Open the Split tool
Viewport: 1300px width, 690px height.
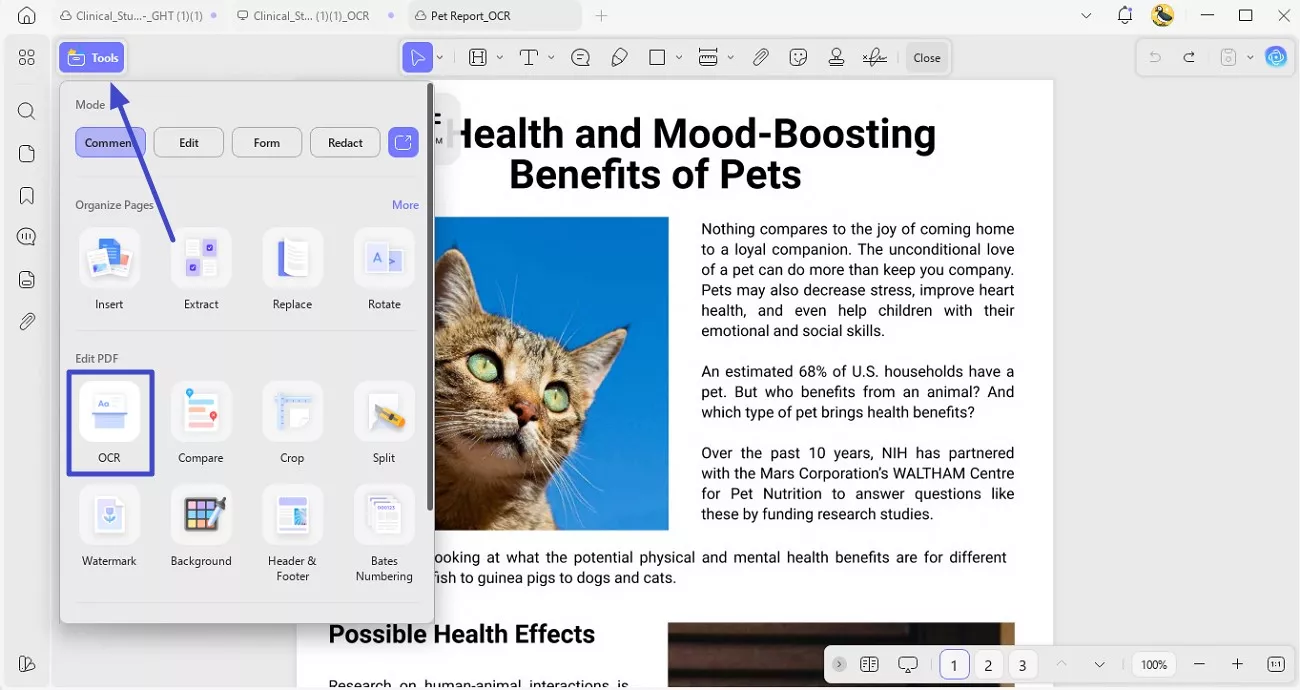[x=384, y=423]
